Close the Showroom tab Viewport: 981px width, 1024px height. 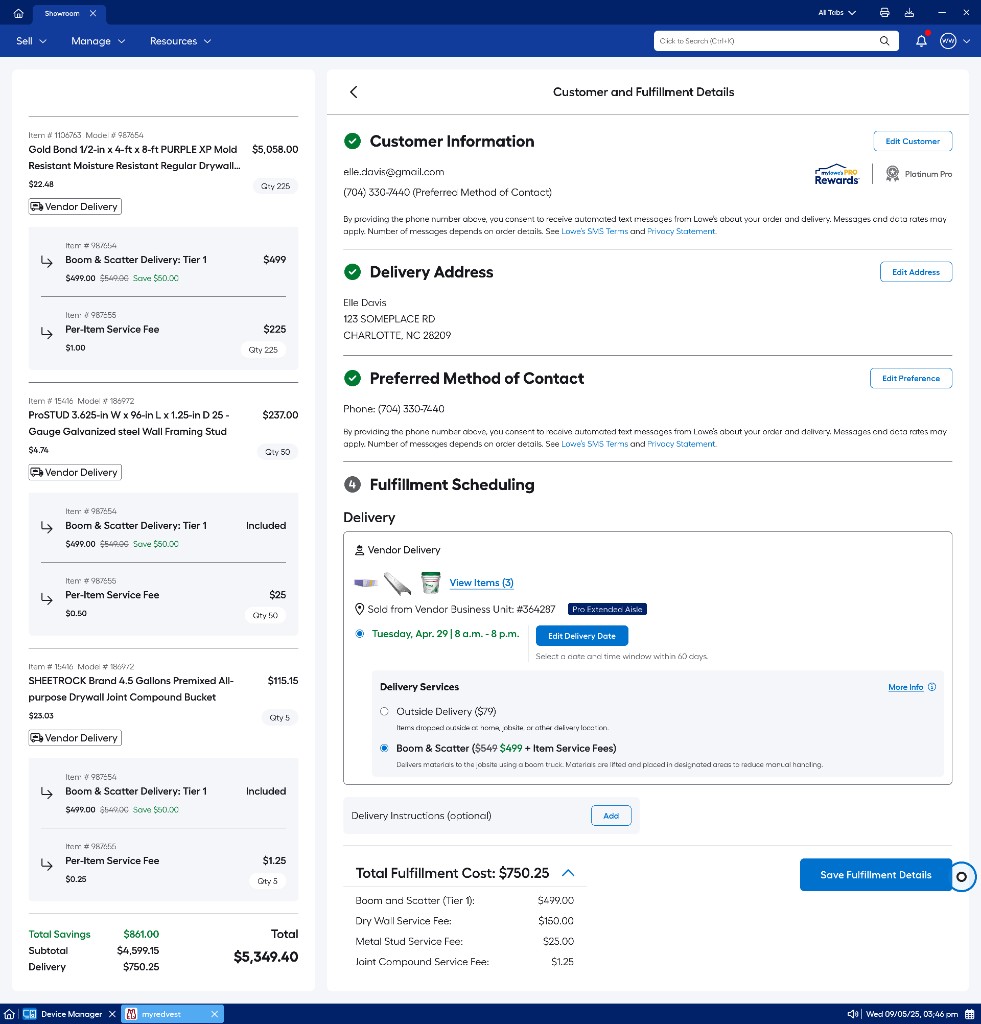point(93,13)
